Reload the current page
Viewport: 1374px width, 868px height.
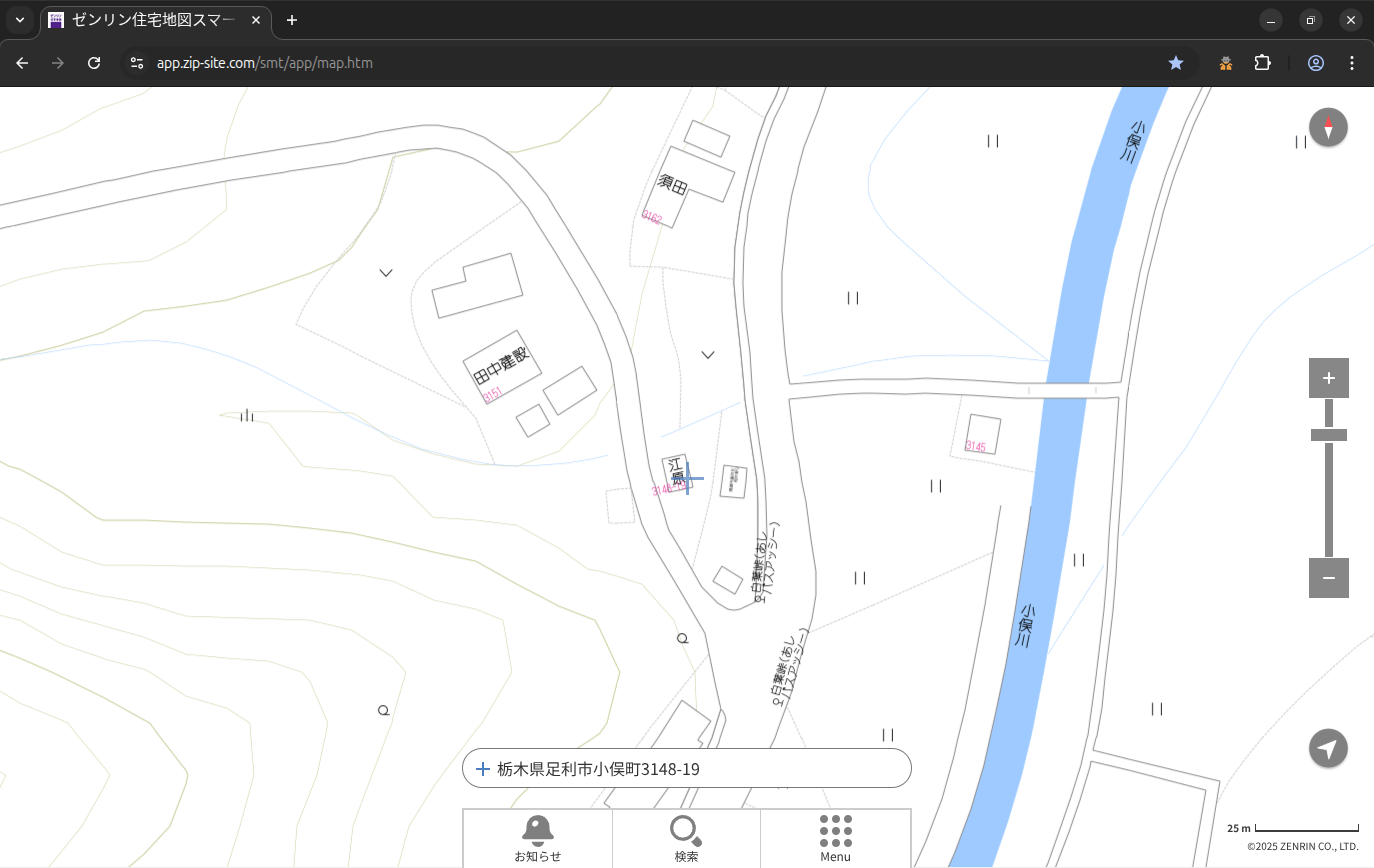click(94, 63)
